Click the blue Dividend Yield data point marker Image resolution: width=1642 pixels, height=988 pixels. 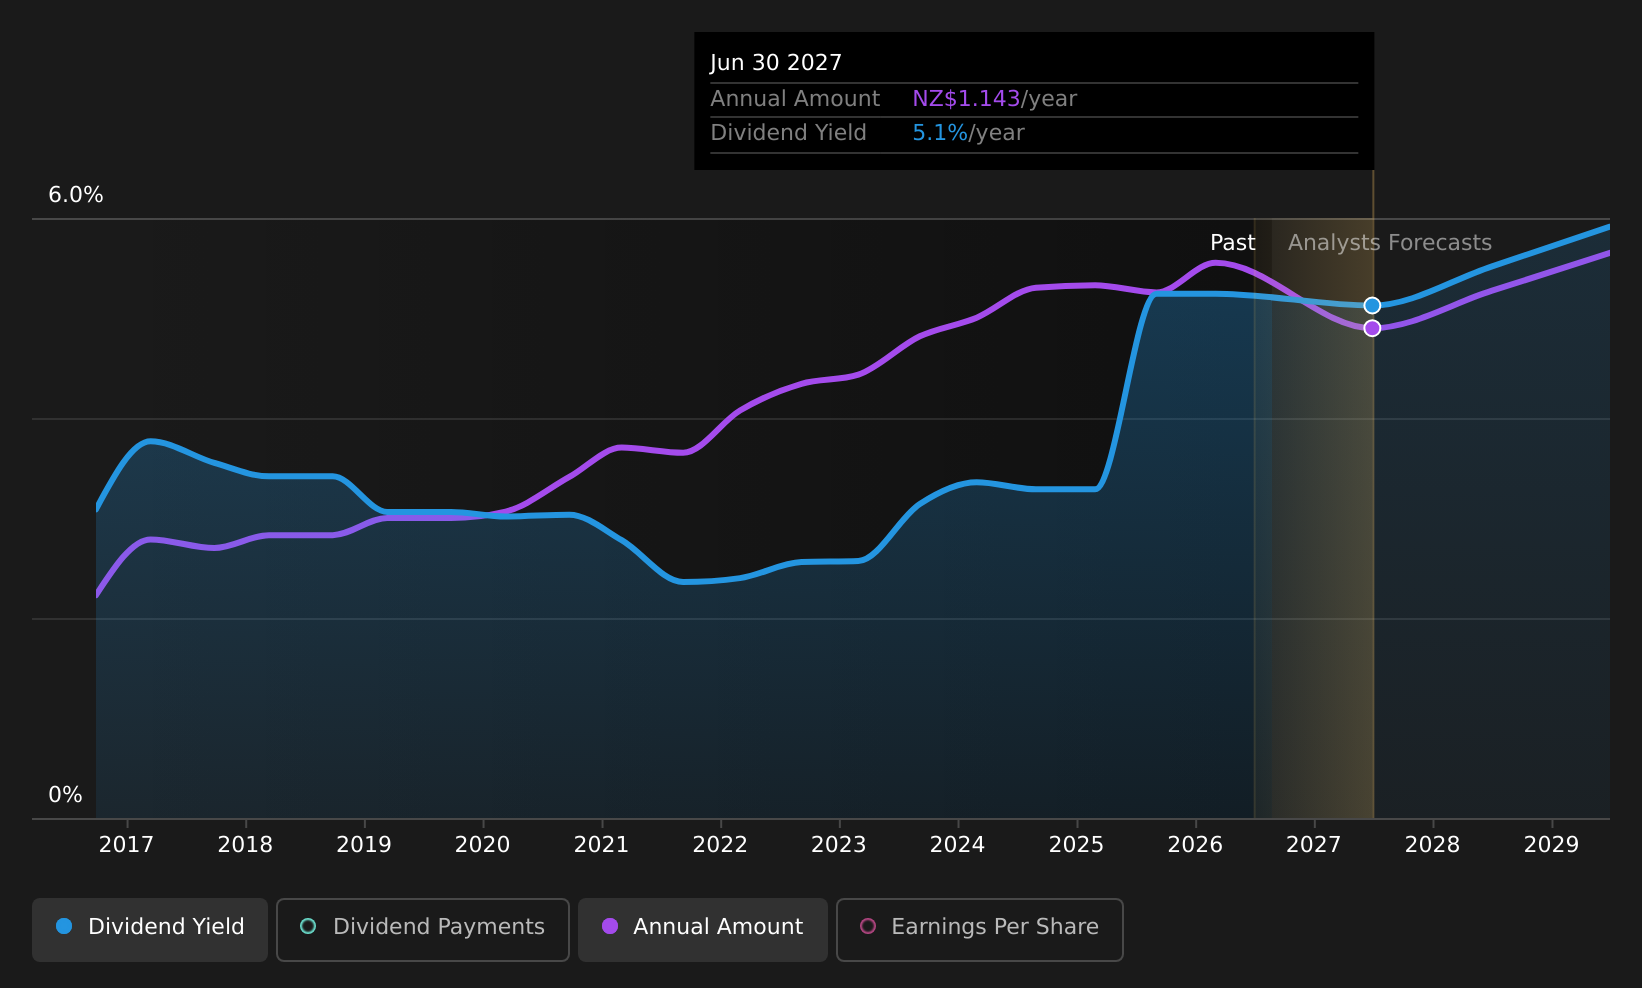tap(1372, 305)
